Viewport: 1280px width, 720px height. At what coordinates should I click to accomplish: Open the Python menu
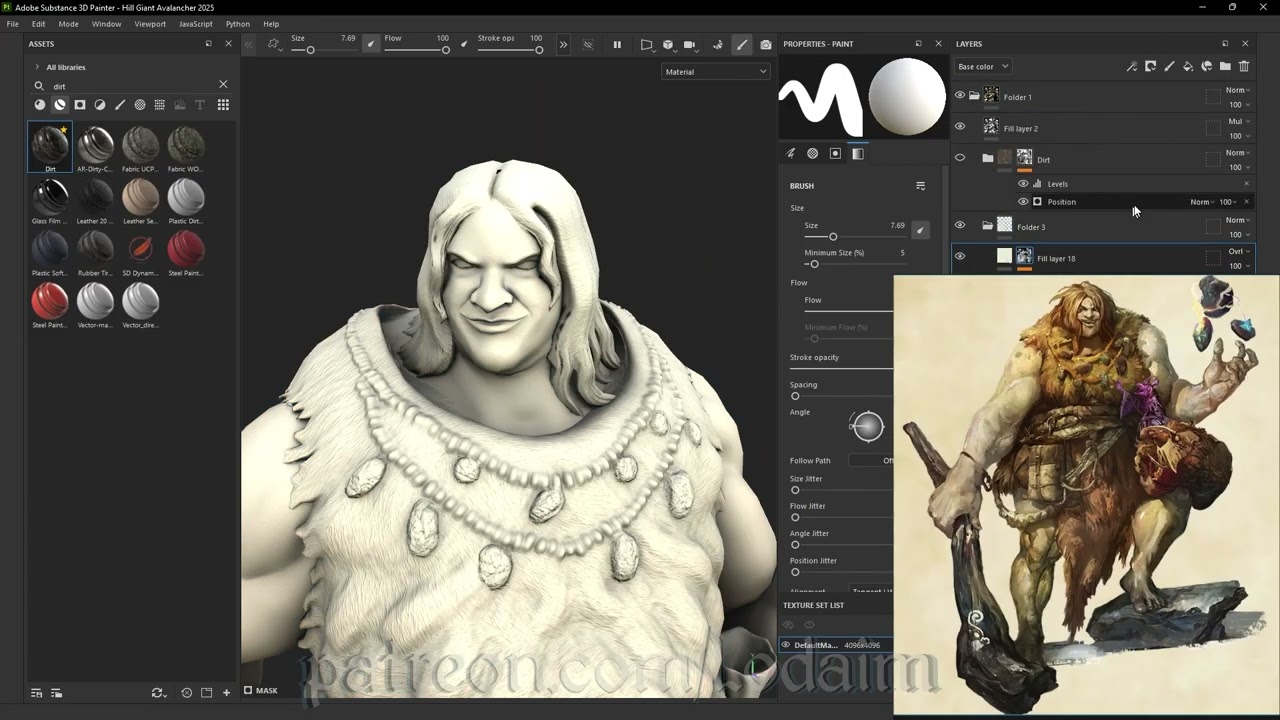[238, 24]
